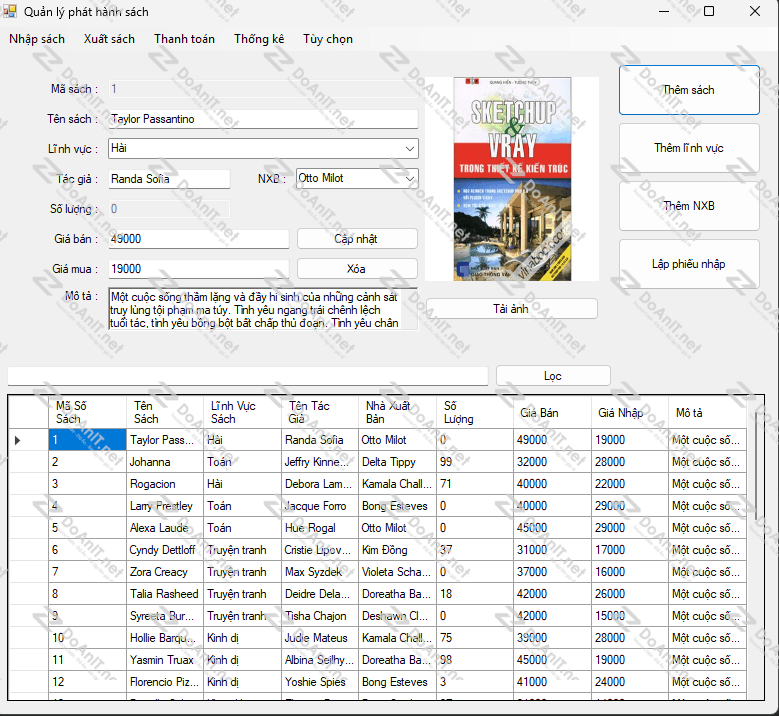Open the Thanh toán menu

pos(184,39)
